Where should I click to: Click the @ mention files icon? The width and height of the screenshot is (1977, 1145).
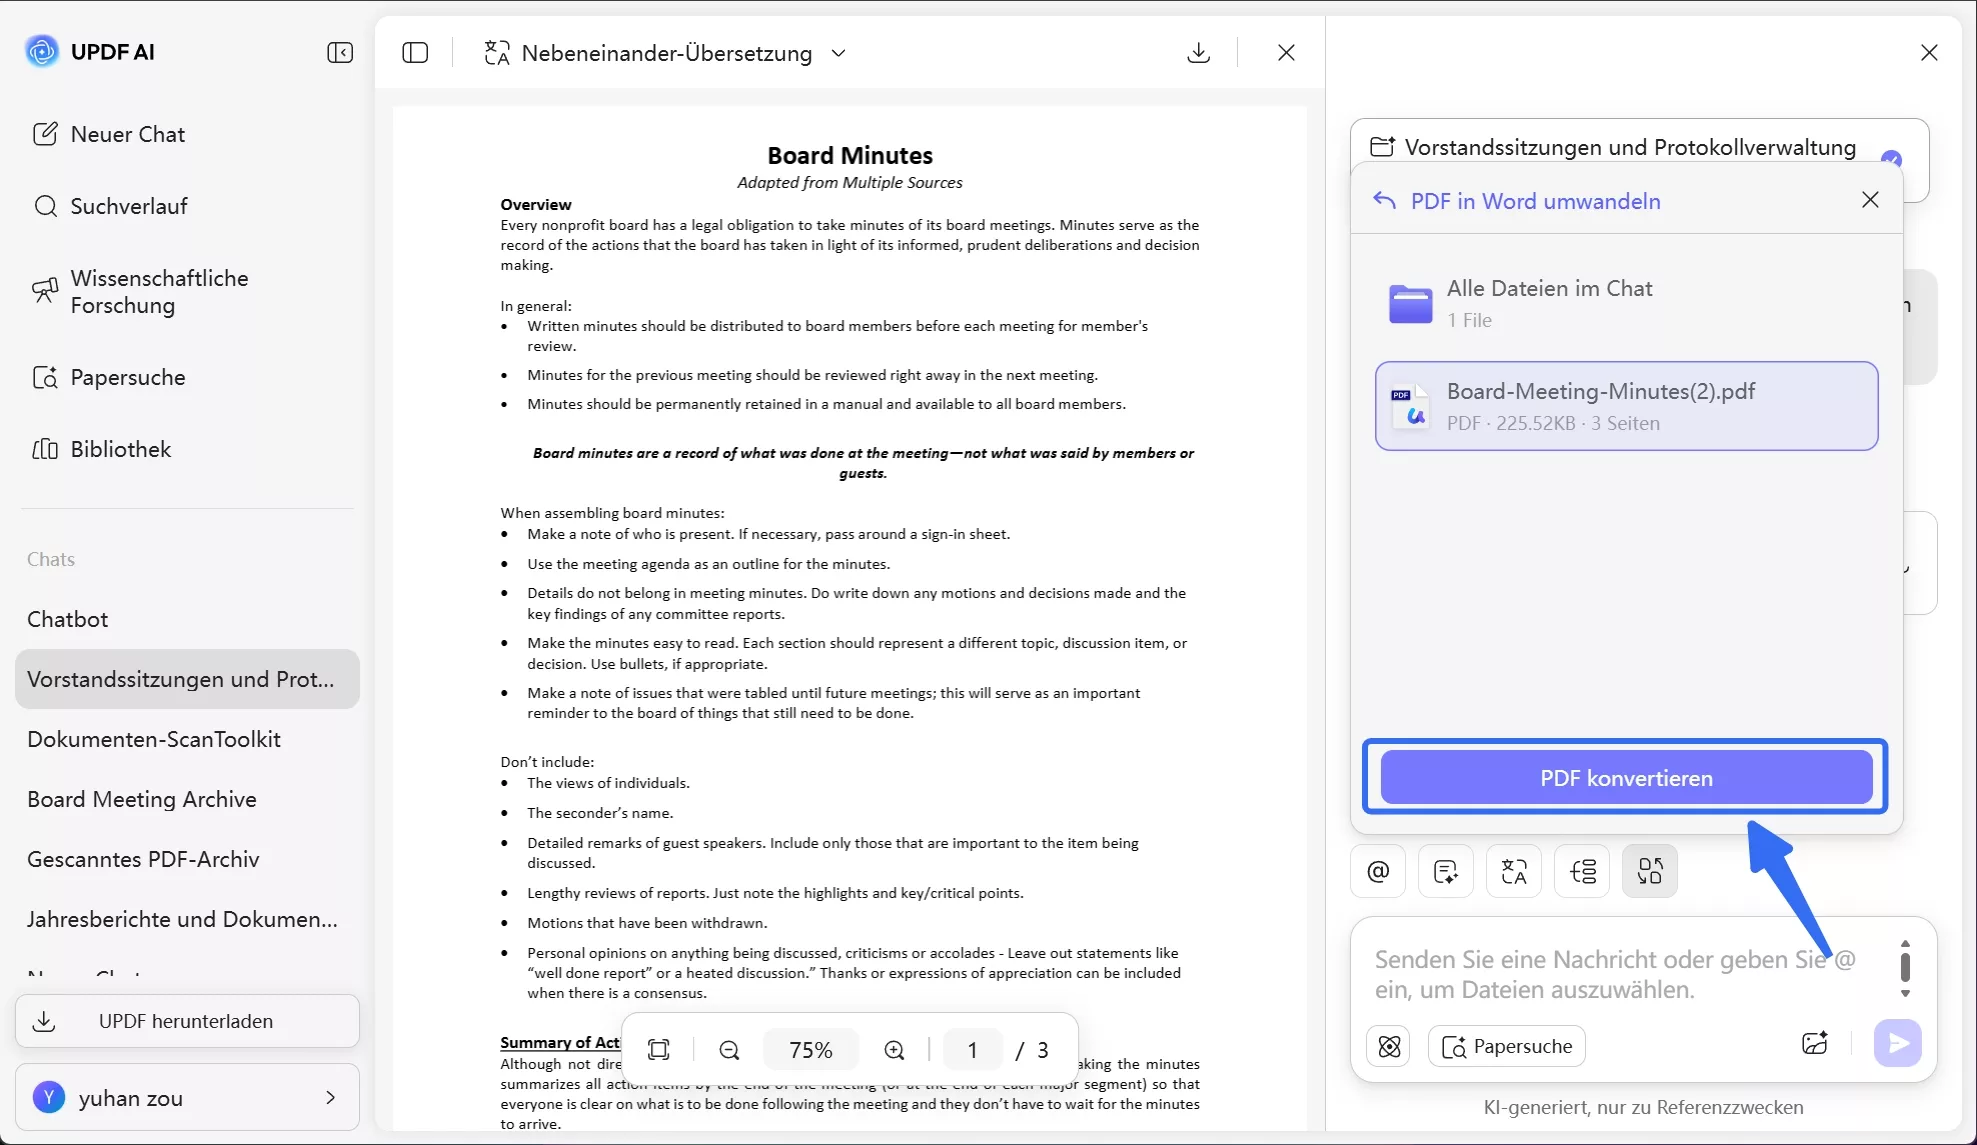pos(1378,871)
